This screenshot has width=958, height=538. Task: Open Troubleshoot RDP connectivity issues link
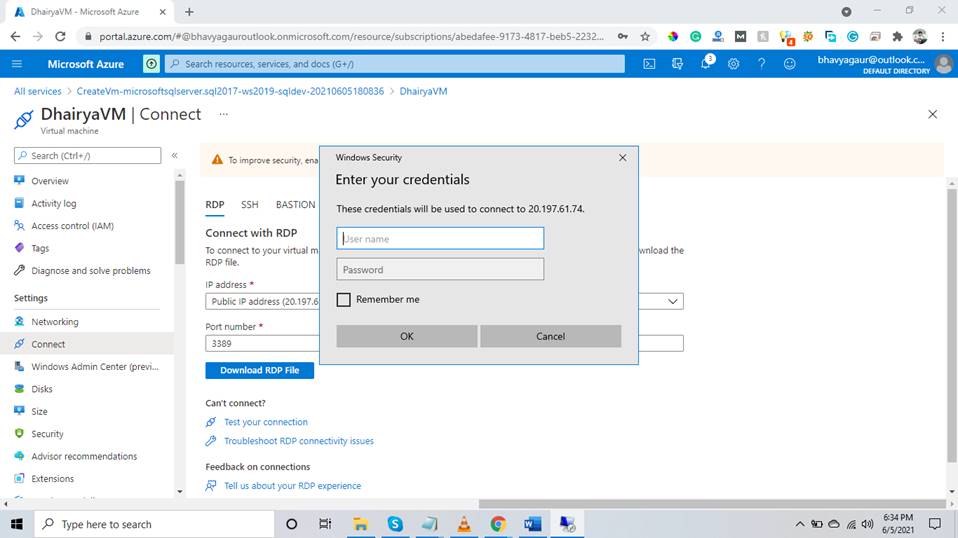click(299, 441)
